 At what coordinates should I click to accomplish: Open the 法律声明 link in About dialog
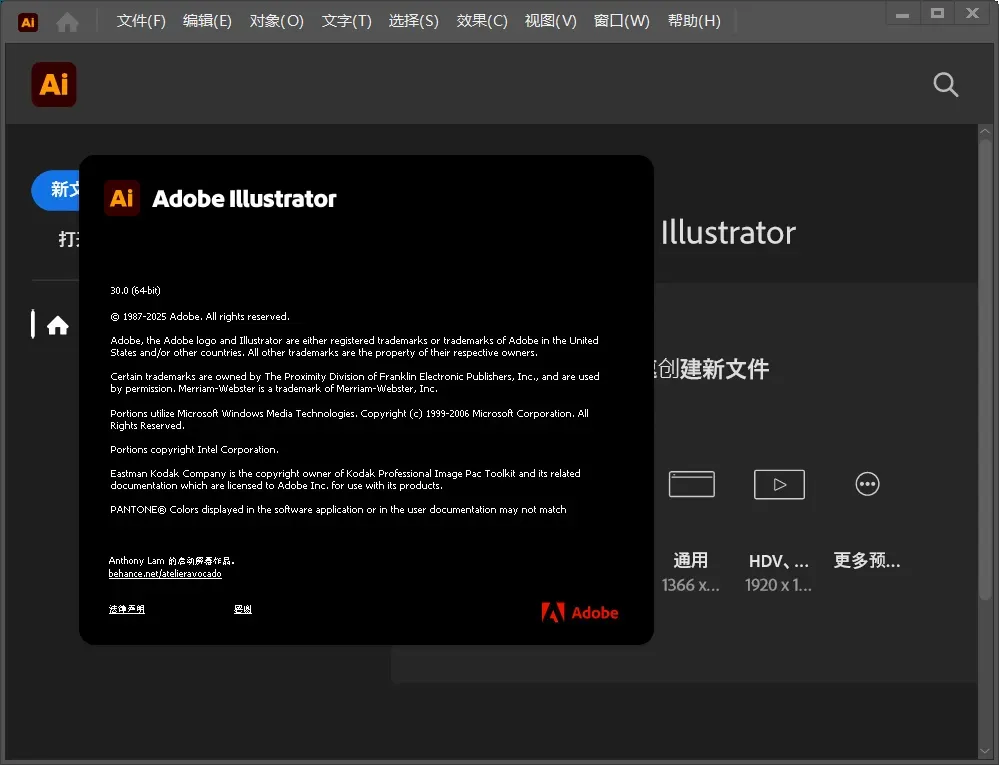point(127,610)
